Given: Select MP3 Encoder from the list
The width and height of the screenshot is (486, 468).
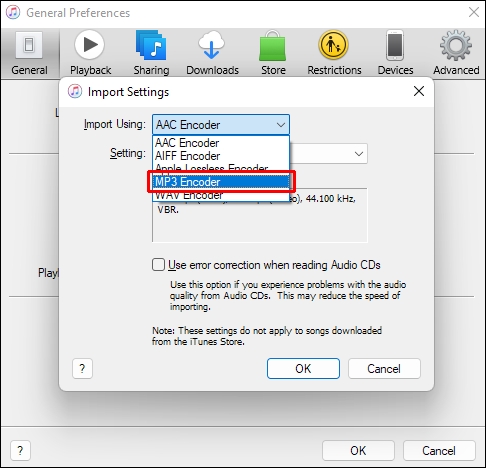Looking at the screenshot, I should [221, 182].
